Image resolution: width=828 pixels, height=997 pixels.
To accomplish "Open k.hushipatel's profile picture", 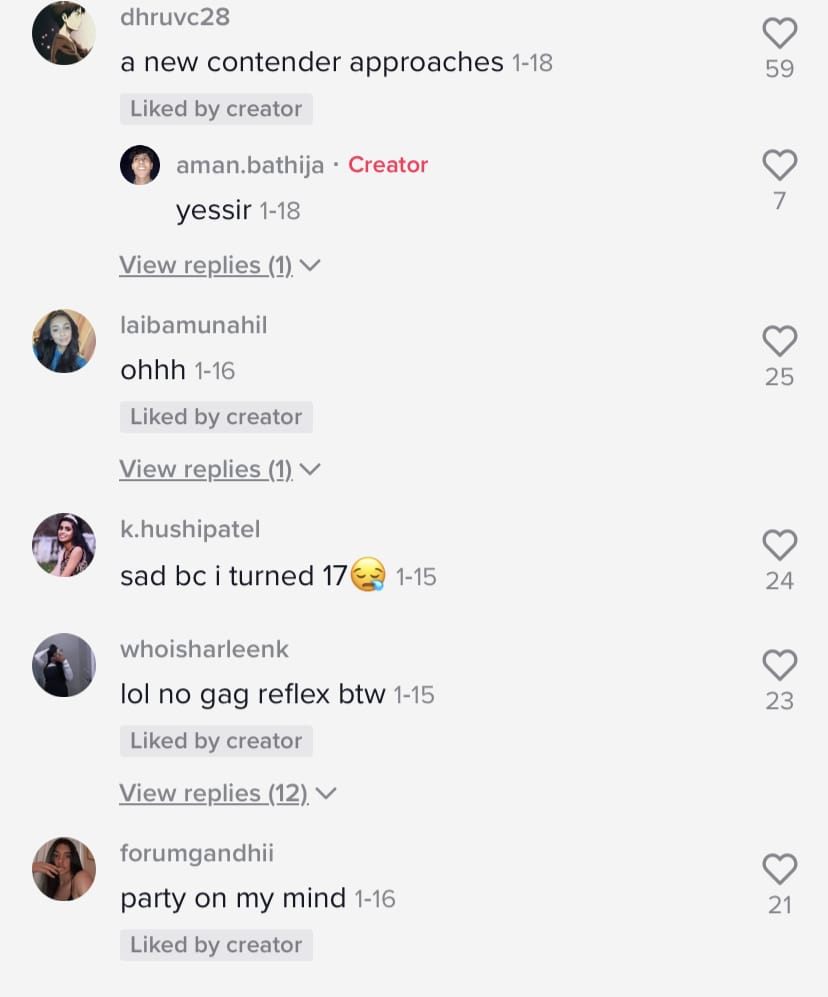I will (64, 545).
